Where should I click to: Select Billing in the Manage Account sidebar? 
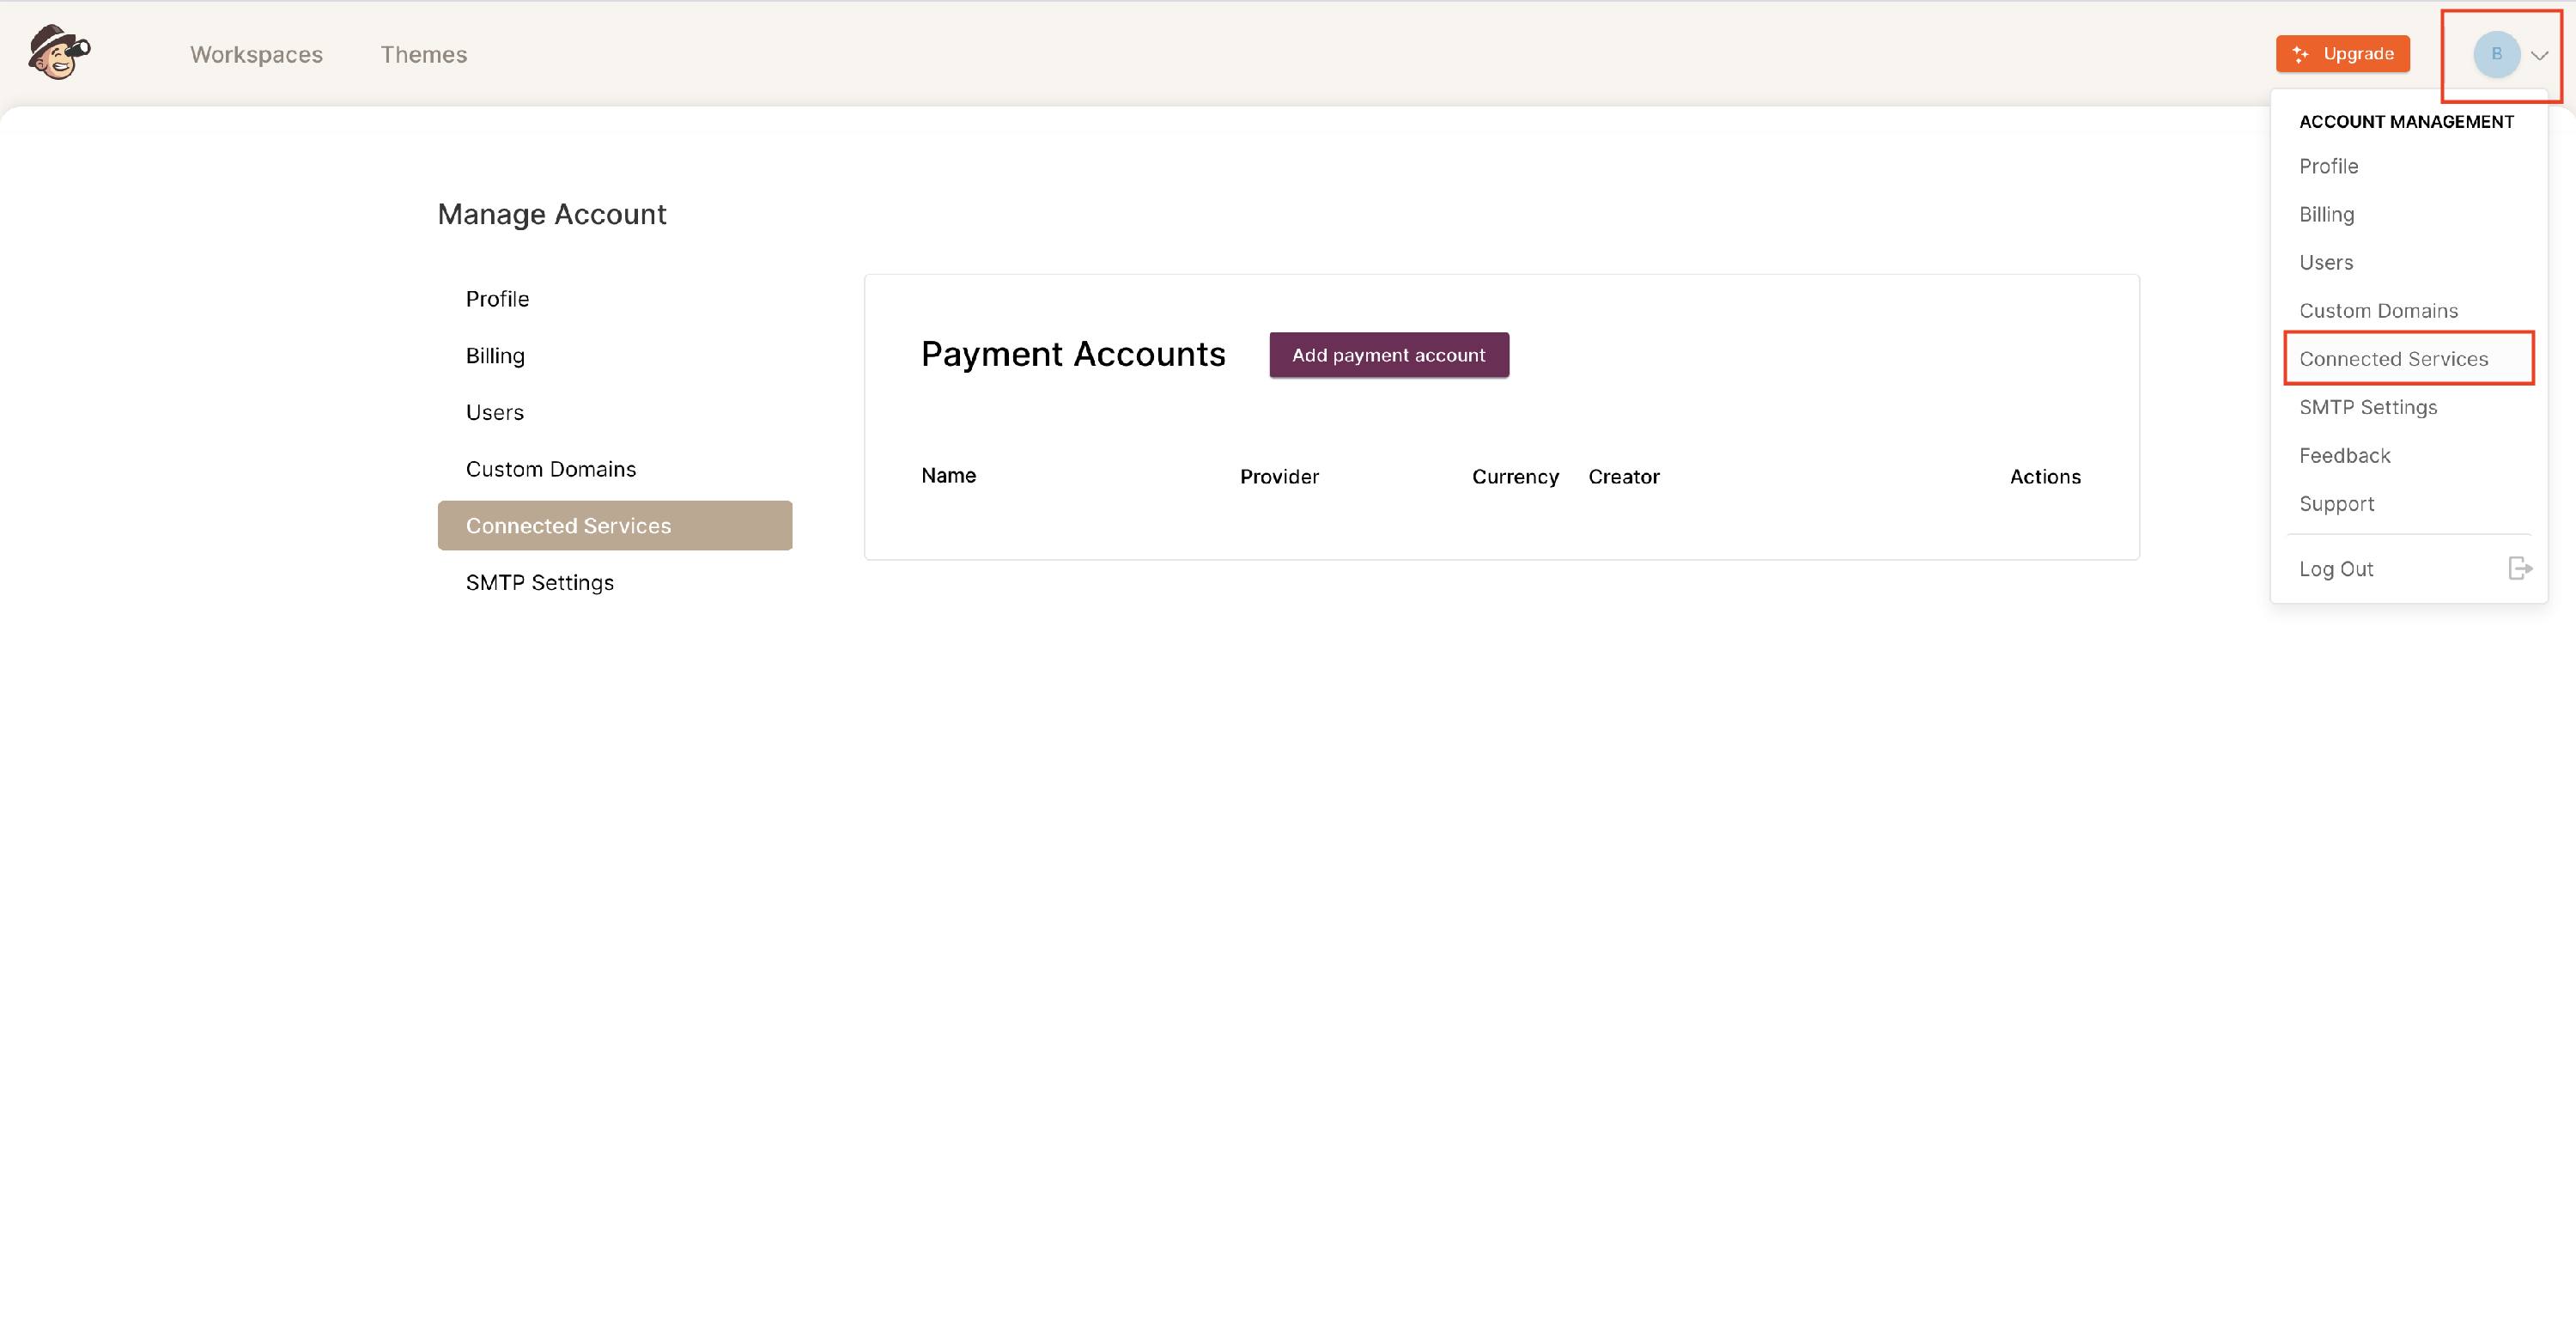point(495,355)
